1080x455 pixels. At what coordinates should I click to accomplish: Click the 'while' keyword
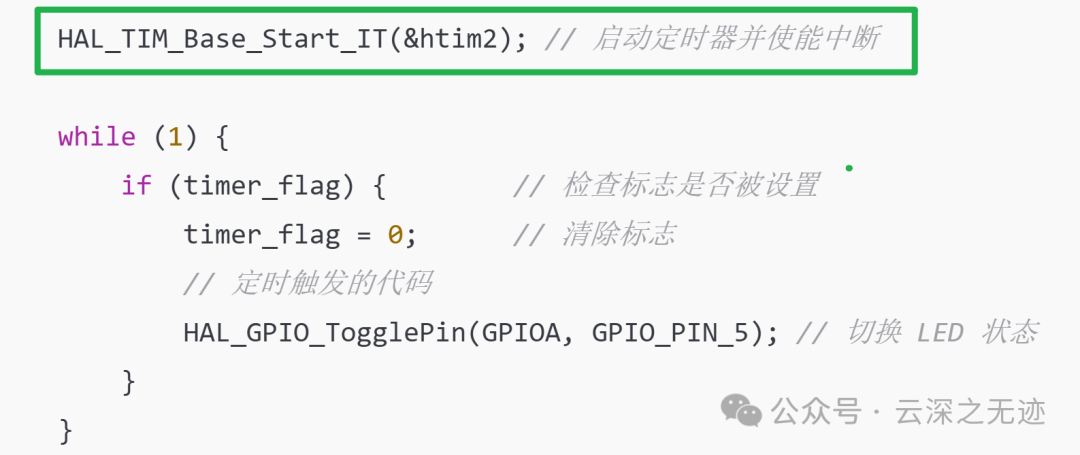click(x=96, y=137)
